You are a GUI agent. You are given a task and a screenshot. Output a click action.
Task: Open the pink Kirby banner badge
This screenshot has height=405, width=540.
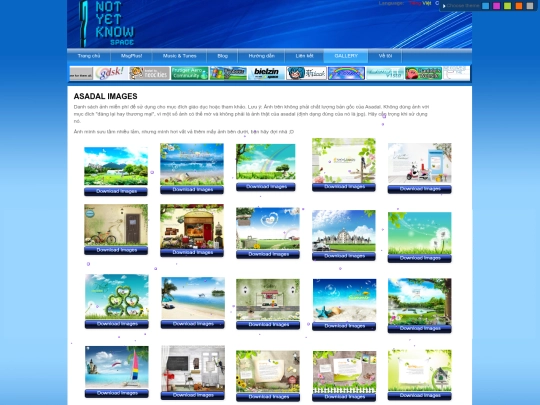point(423,73)
